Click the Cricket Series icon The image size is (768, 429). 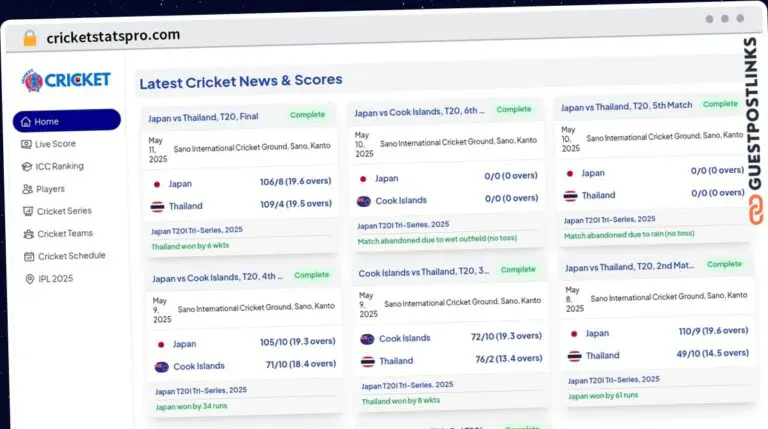click(x=28, y=211)
